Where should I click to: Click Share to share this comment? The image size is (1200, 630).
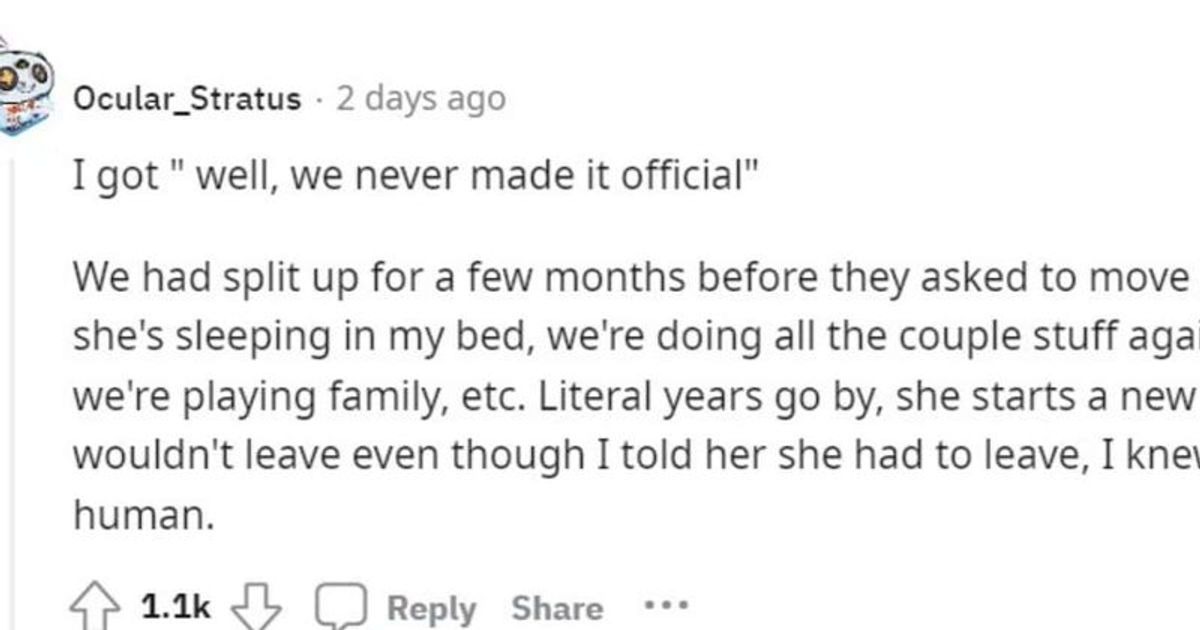point(557,606)
